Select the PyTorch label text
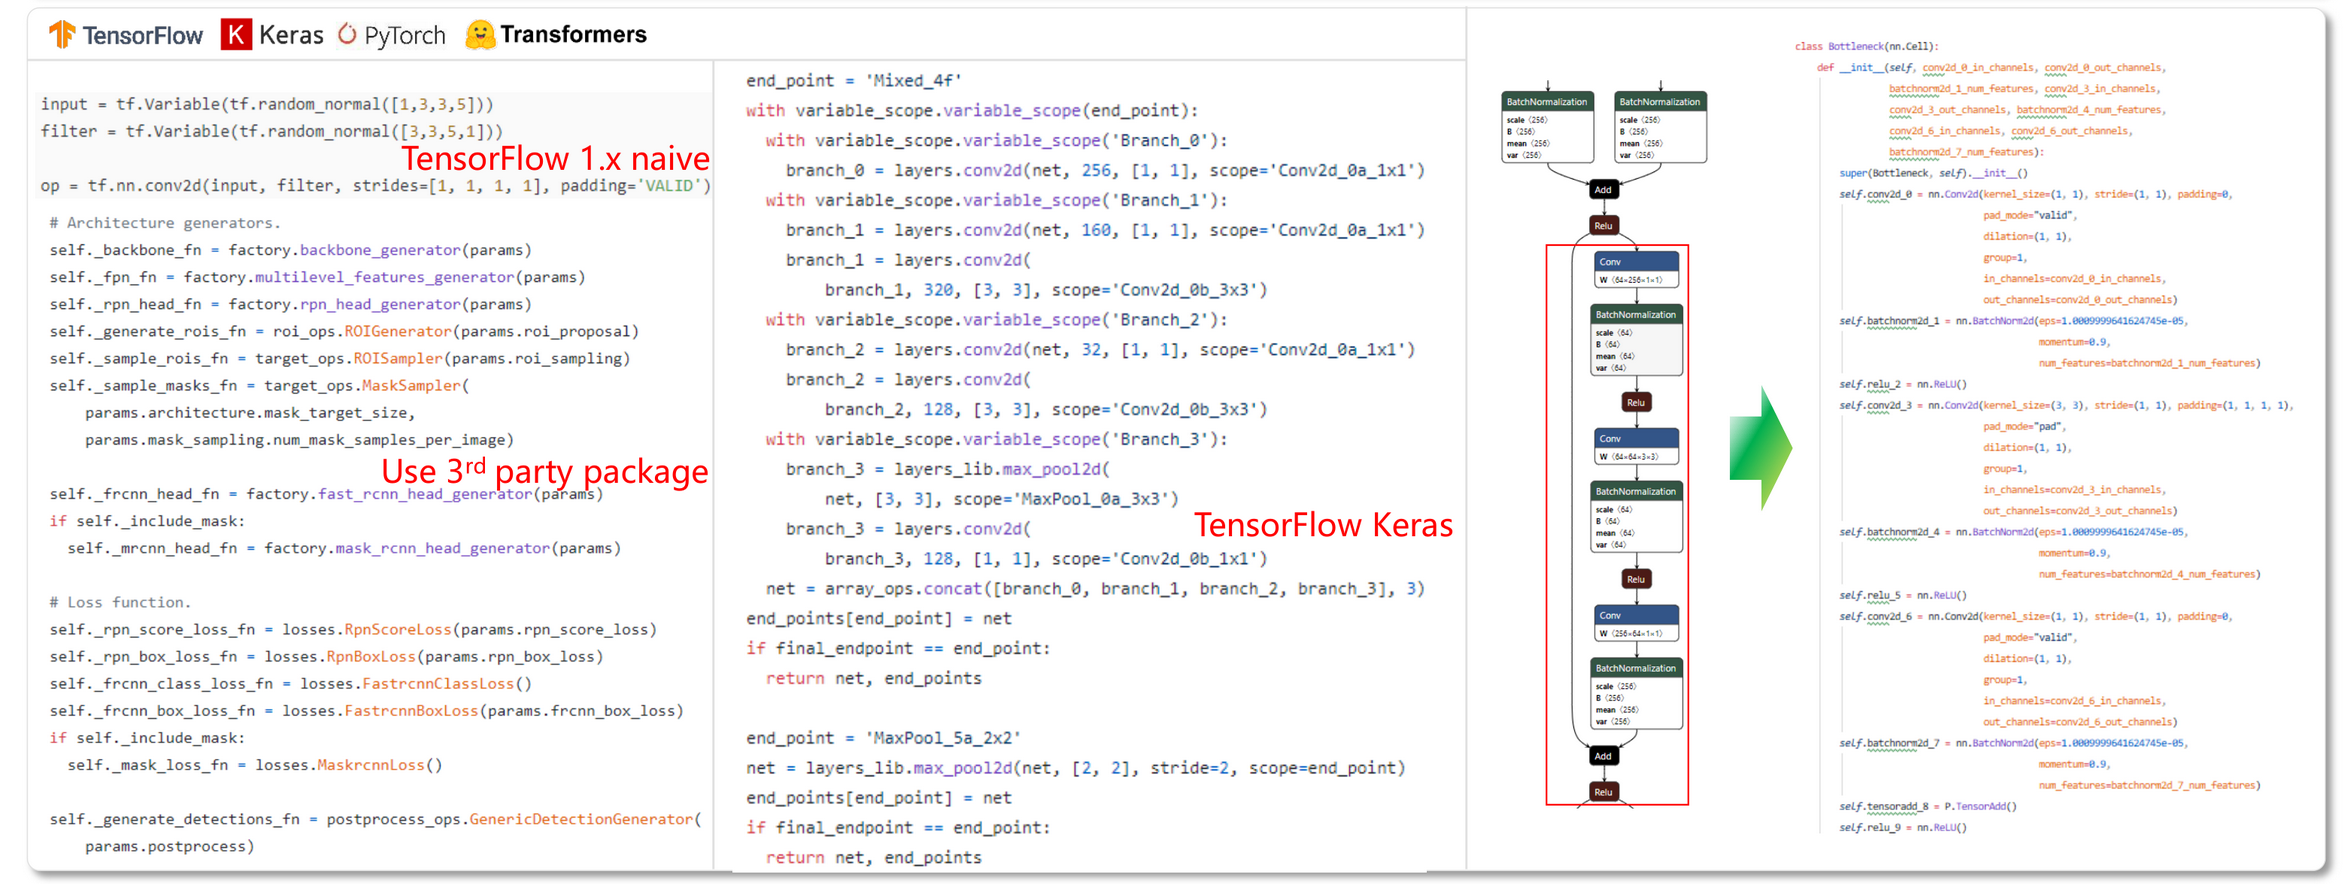The height and width of the screenshot is (884, 2348). click(405, 36)
